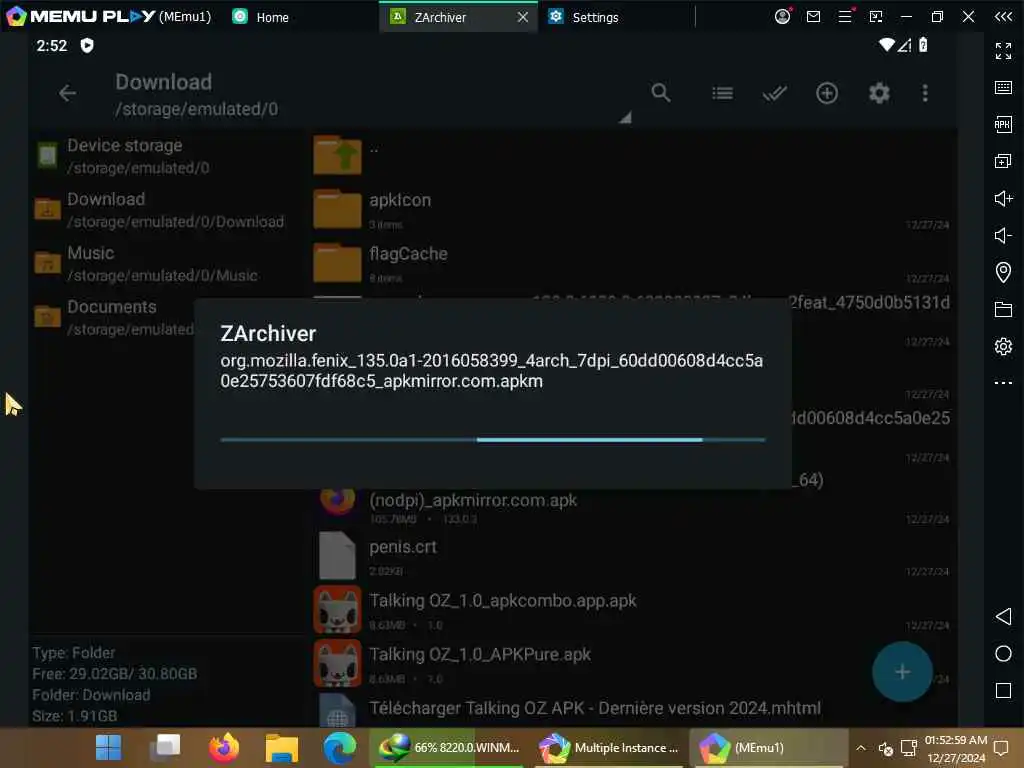The width and height of the screenshot is (1024, 768).
Task: Open 66% download manager taskbar item
Action: pos(449,748)
